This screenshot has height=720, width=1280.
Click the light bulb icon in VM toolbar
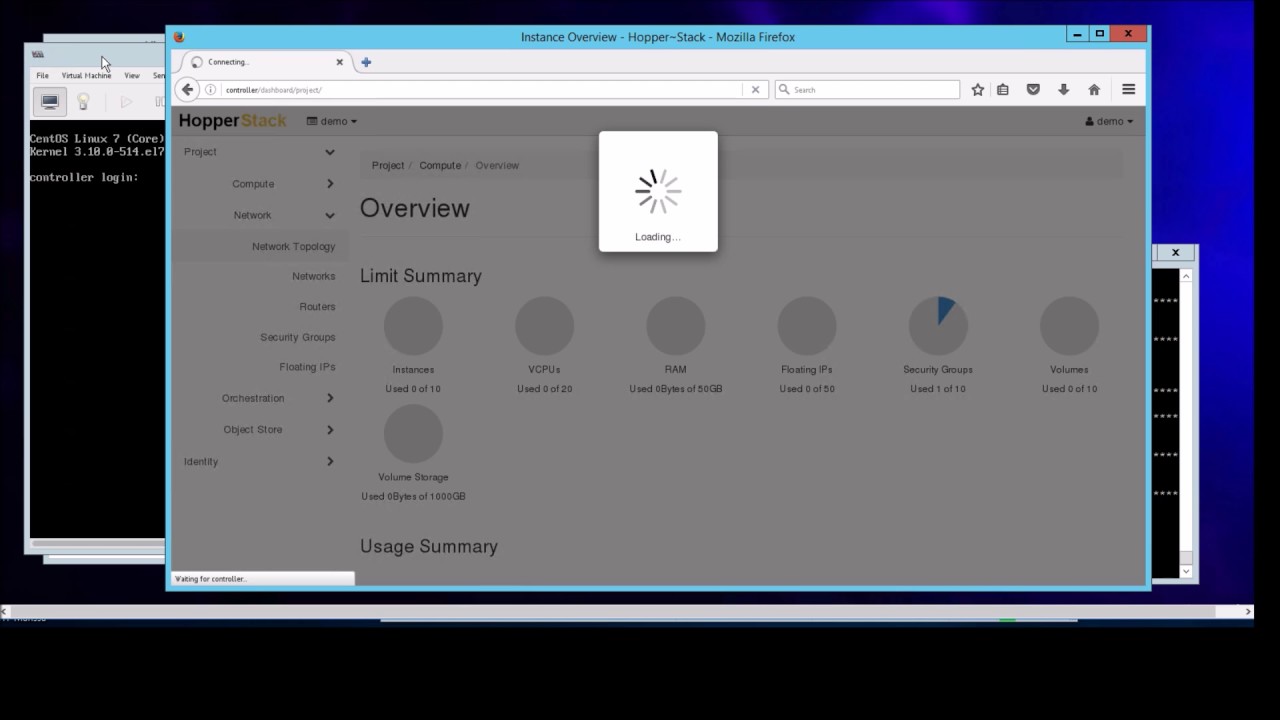click(x=83, y=101)
